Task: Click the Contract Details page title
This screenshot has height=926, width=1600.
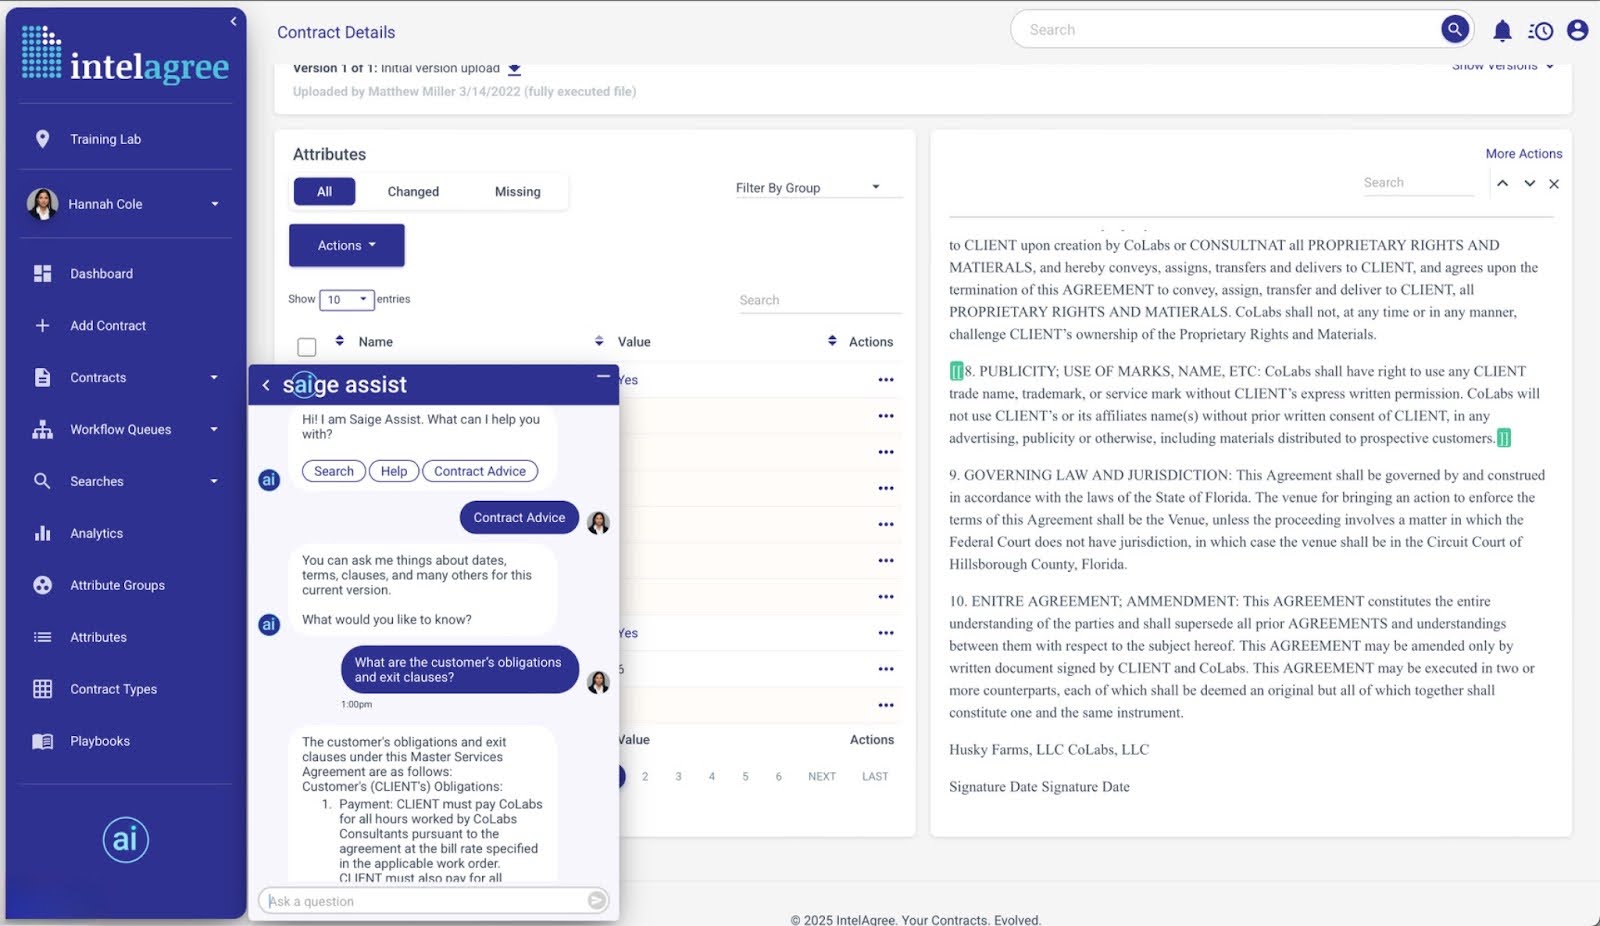Action: click(x=336, y=32)
